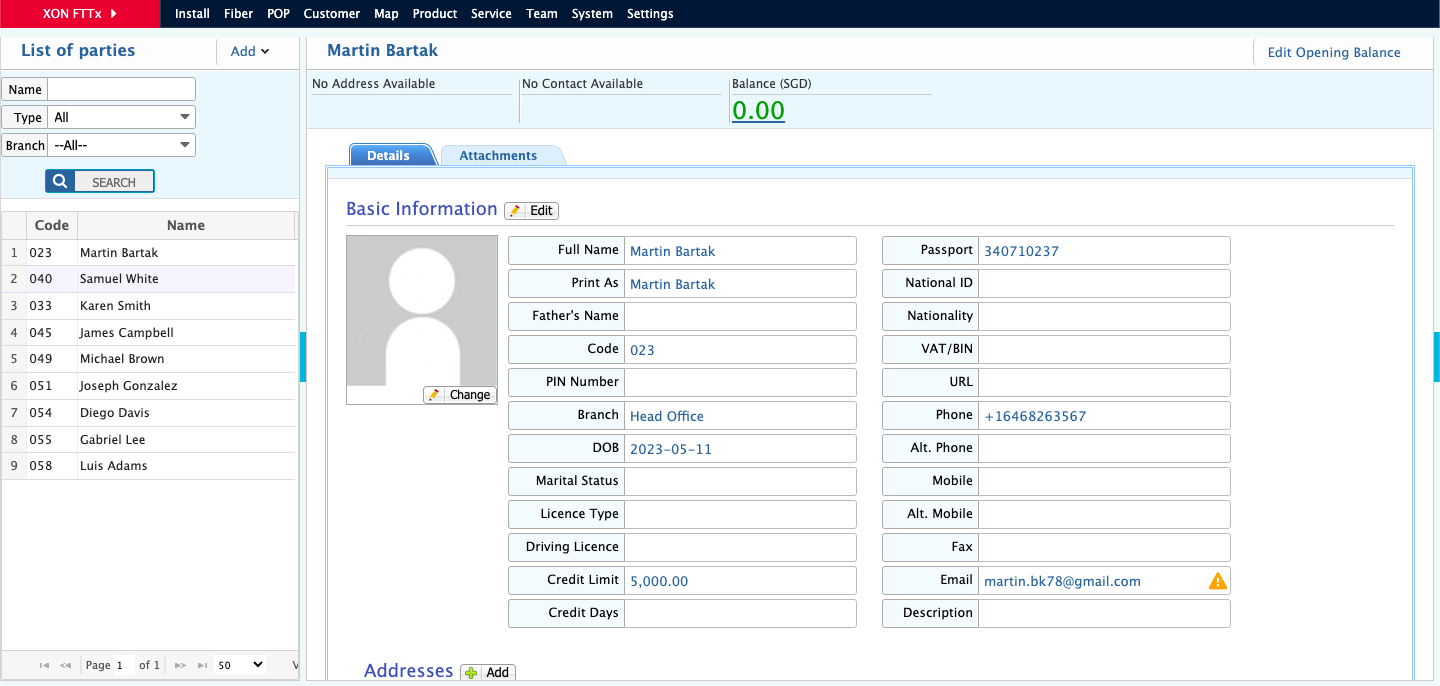Open the Branch filter dropdown
The image size is (1440, 686).
(x=121, y=145)
